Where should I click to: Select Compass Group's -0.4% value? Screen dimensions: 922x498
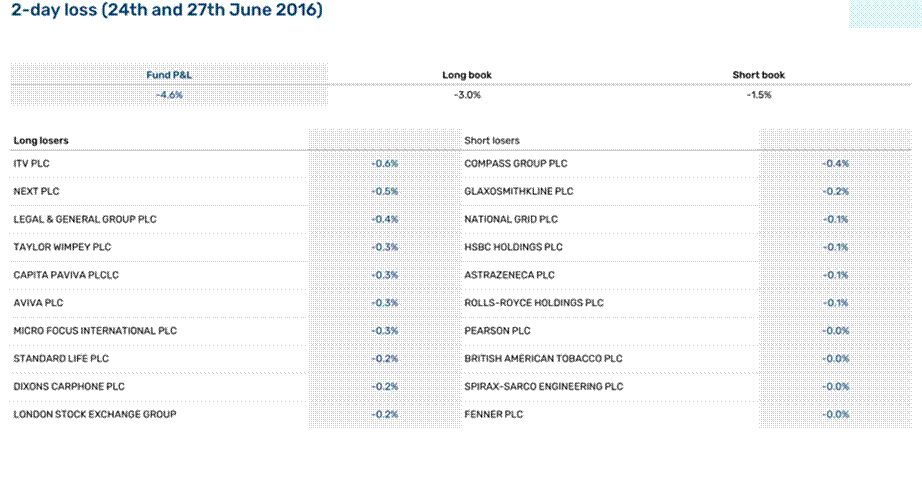click(836, 163)
